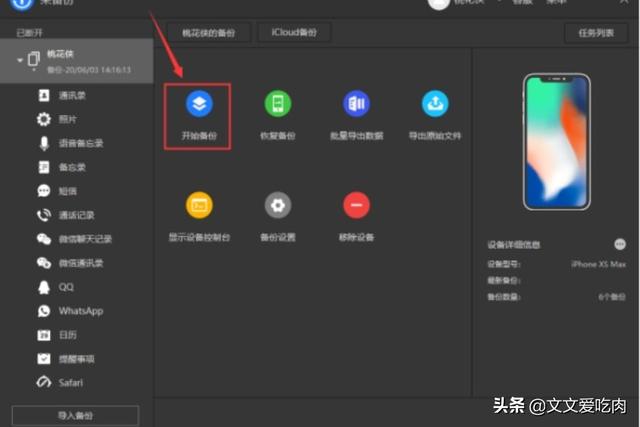Open the 备份设置 gear icon

point(277,206)
